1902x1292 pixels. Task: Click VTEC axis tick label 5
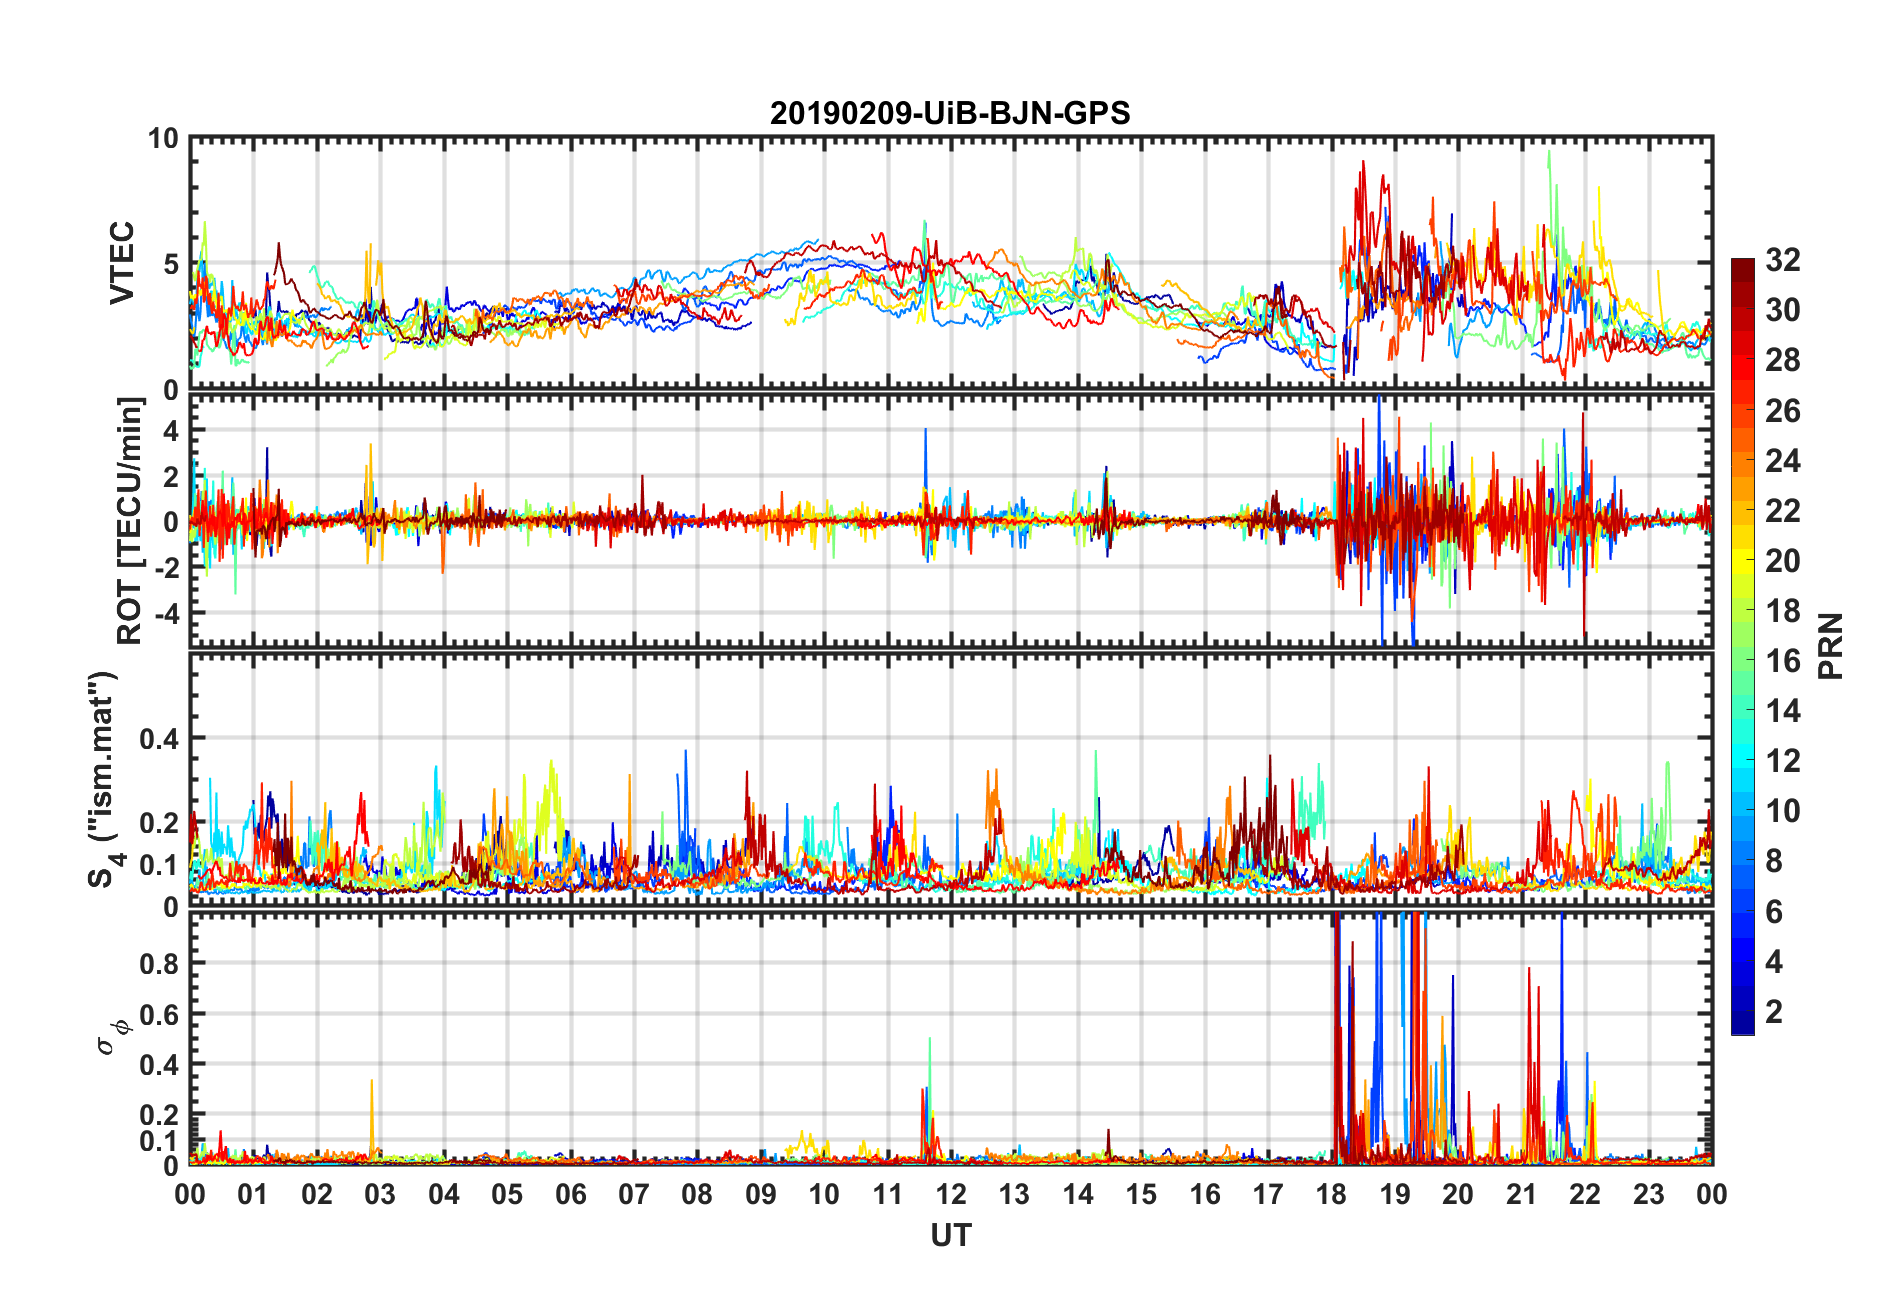coord(171,264)
